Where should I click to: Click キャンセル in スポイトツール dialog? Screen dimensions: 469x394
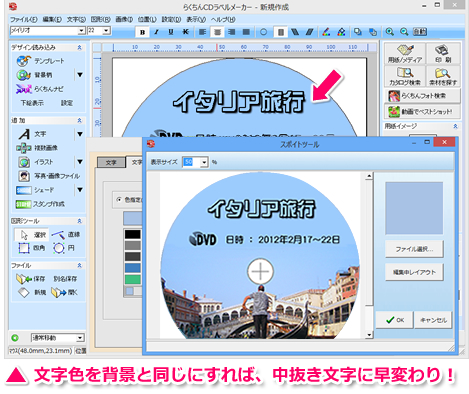coord(433,320)
